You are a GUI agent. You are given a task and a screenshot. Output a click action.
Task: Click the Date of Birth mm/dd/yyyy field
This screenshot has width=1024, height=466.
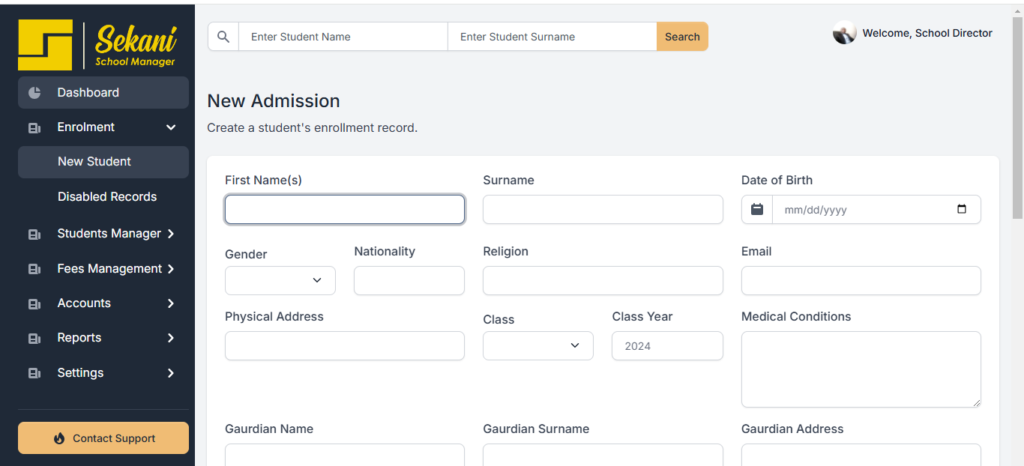876,210
